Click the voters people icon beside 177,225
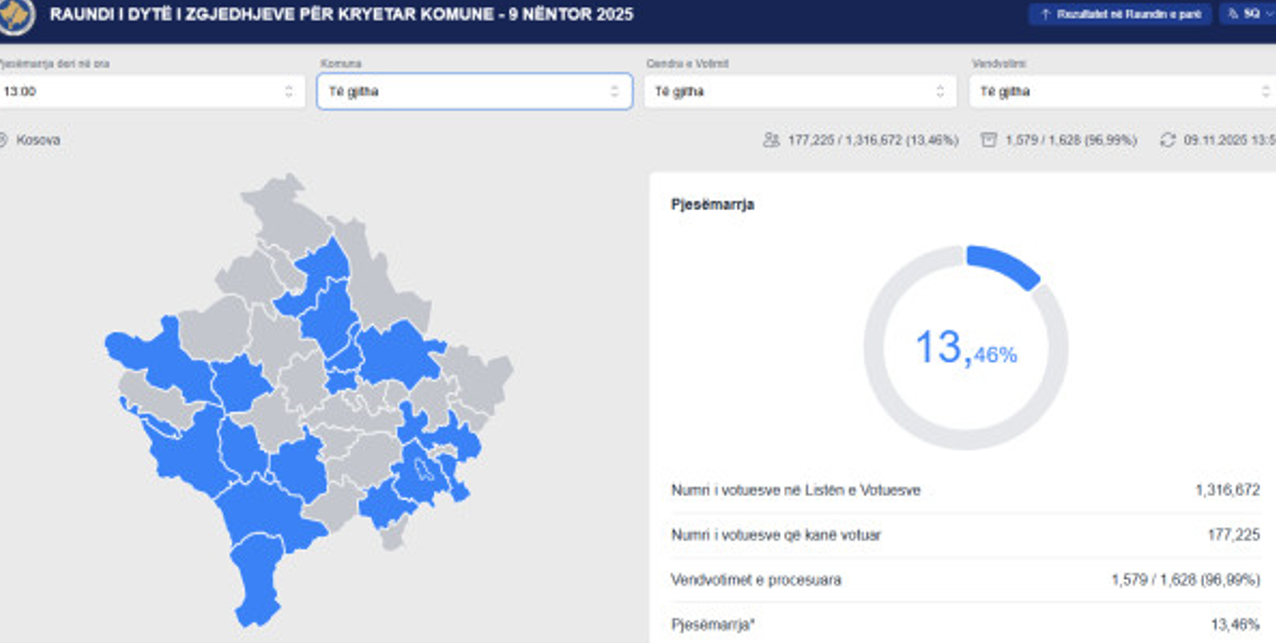This screenshot has height=643, width=1276. pos(770,140)
